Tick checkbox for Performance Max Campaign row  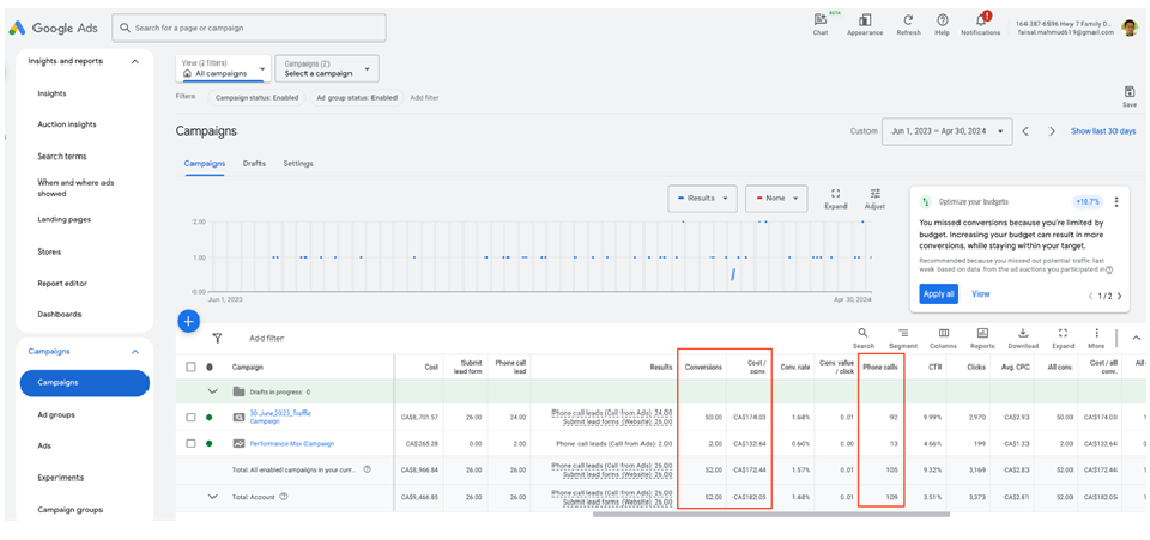tap(191, 443)
